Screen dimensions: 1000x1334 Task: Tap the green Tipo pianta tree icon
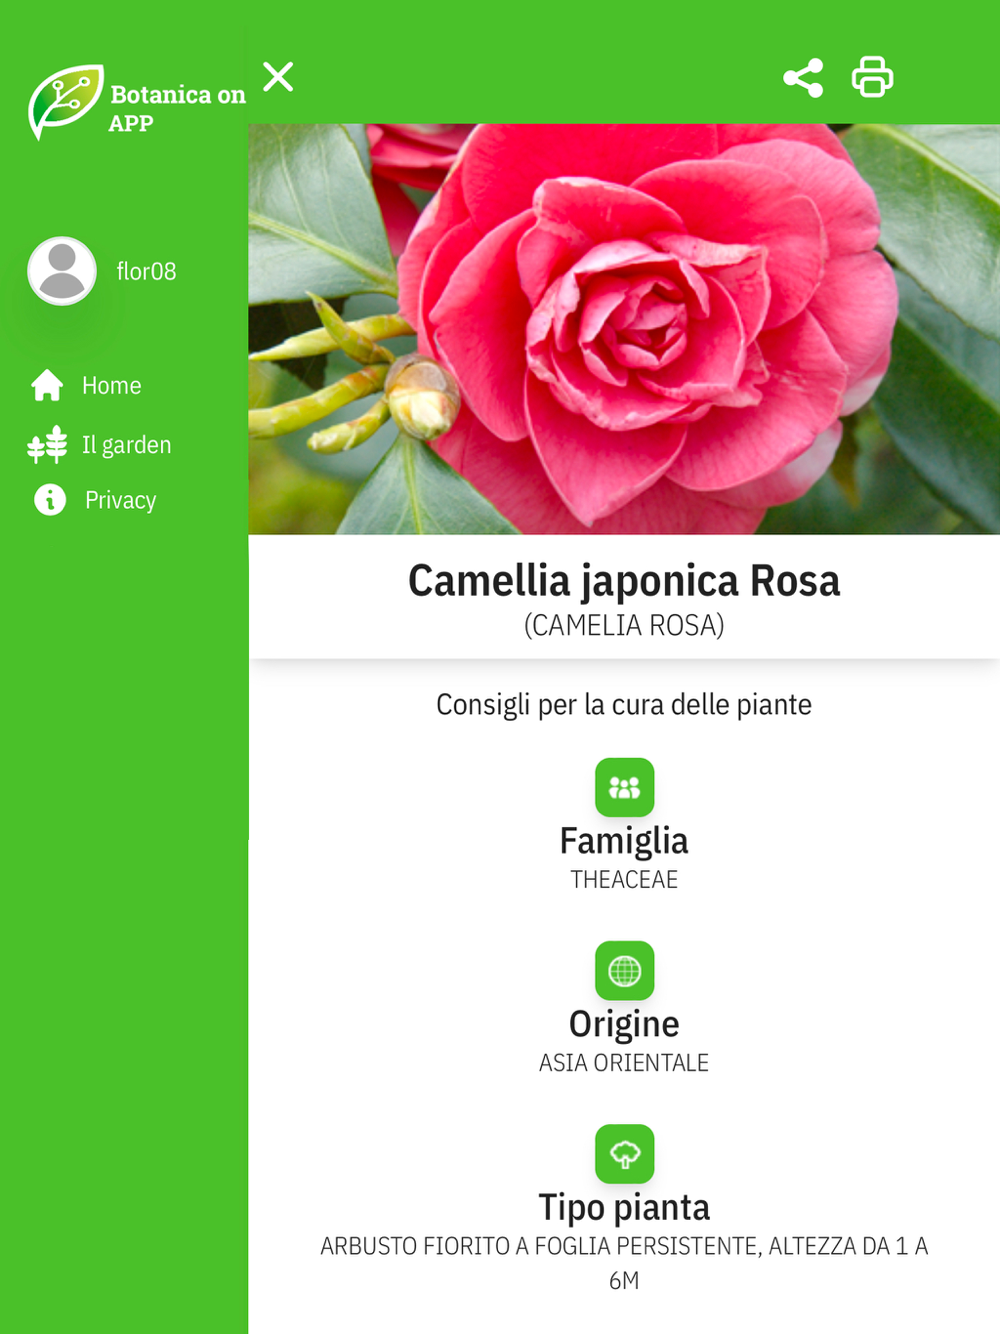tap(625, 1154)
